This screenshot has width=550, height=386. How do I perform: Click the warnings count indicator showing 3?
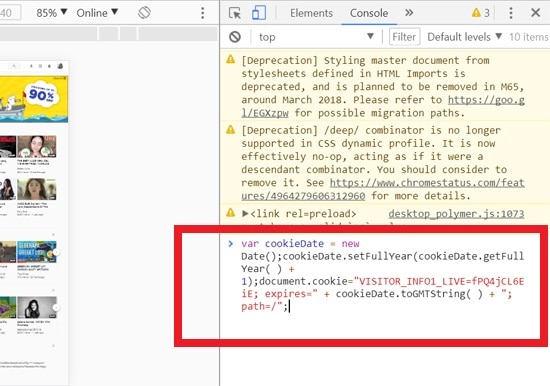(481, 13)
